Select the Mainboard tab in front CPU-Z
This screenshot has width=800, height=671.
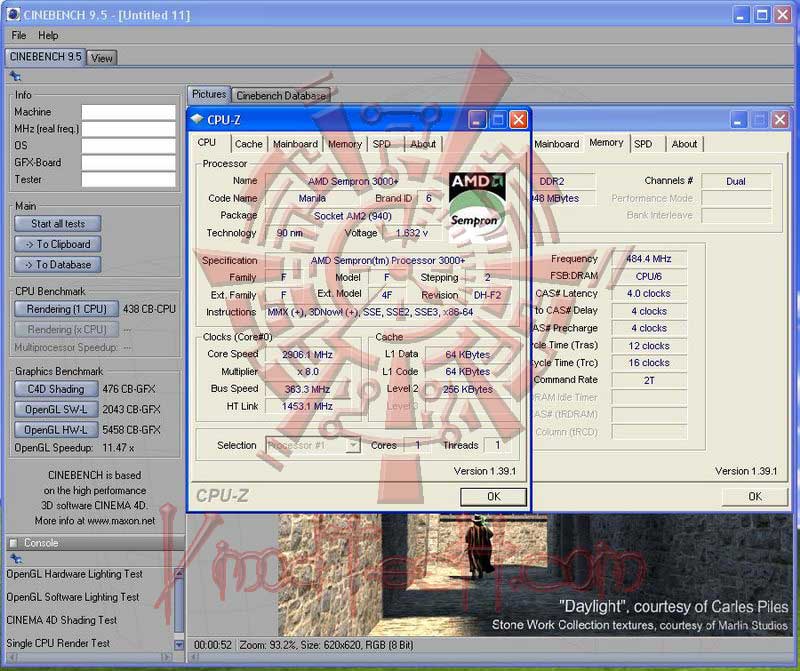[295, 144]
